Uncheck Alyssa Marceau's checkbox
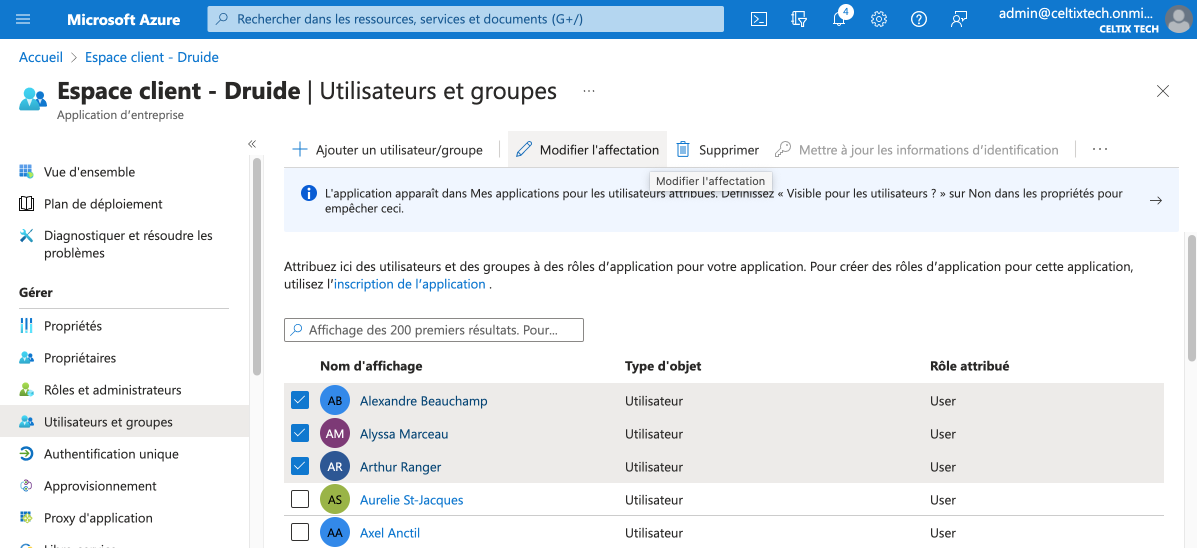Viewport: 1197px width, 548px height. (300, 434)
